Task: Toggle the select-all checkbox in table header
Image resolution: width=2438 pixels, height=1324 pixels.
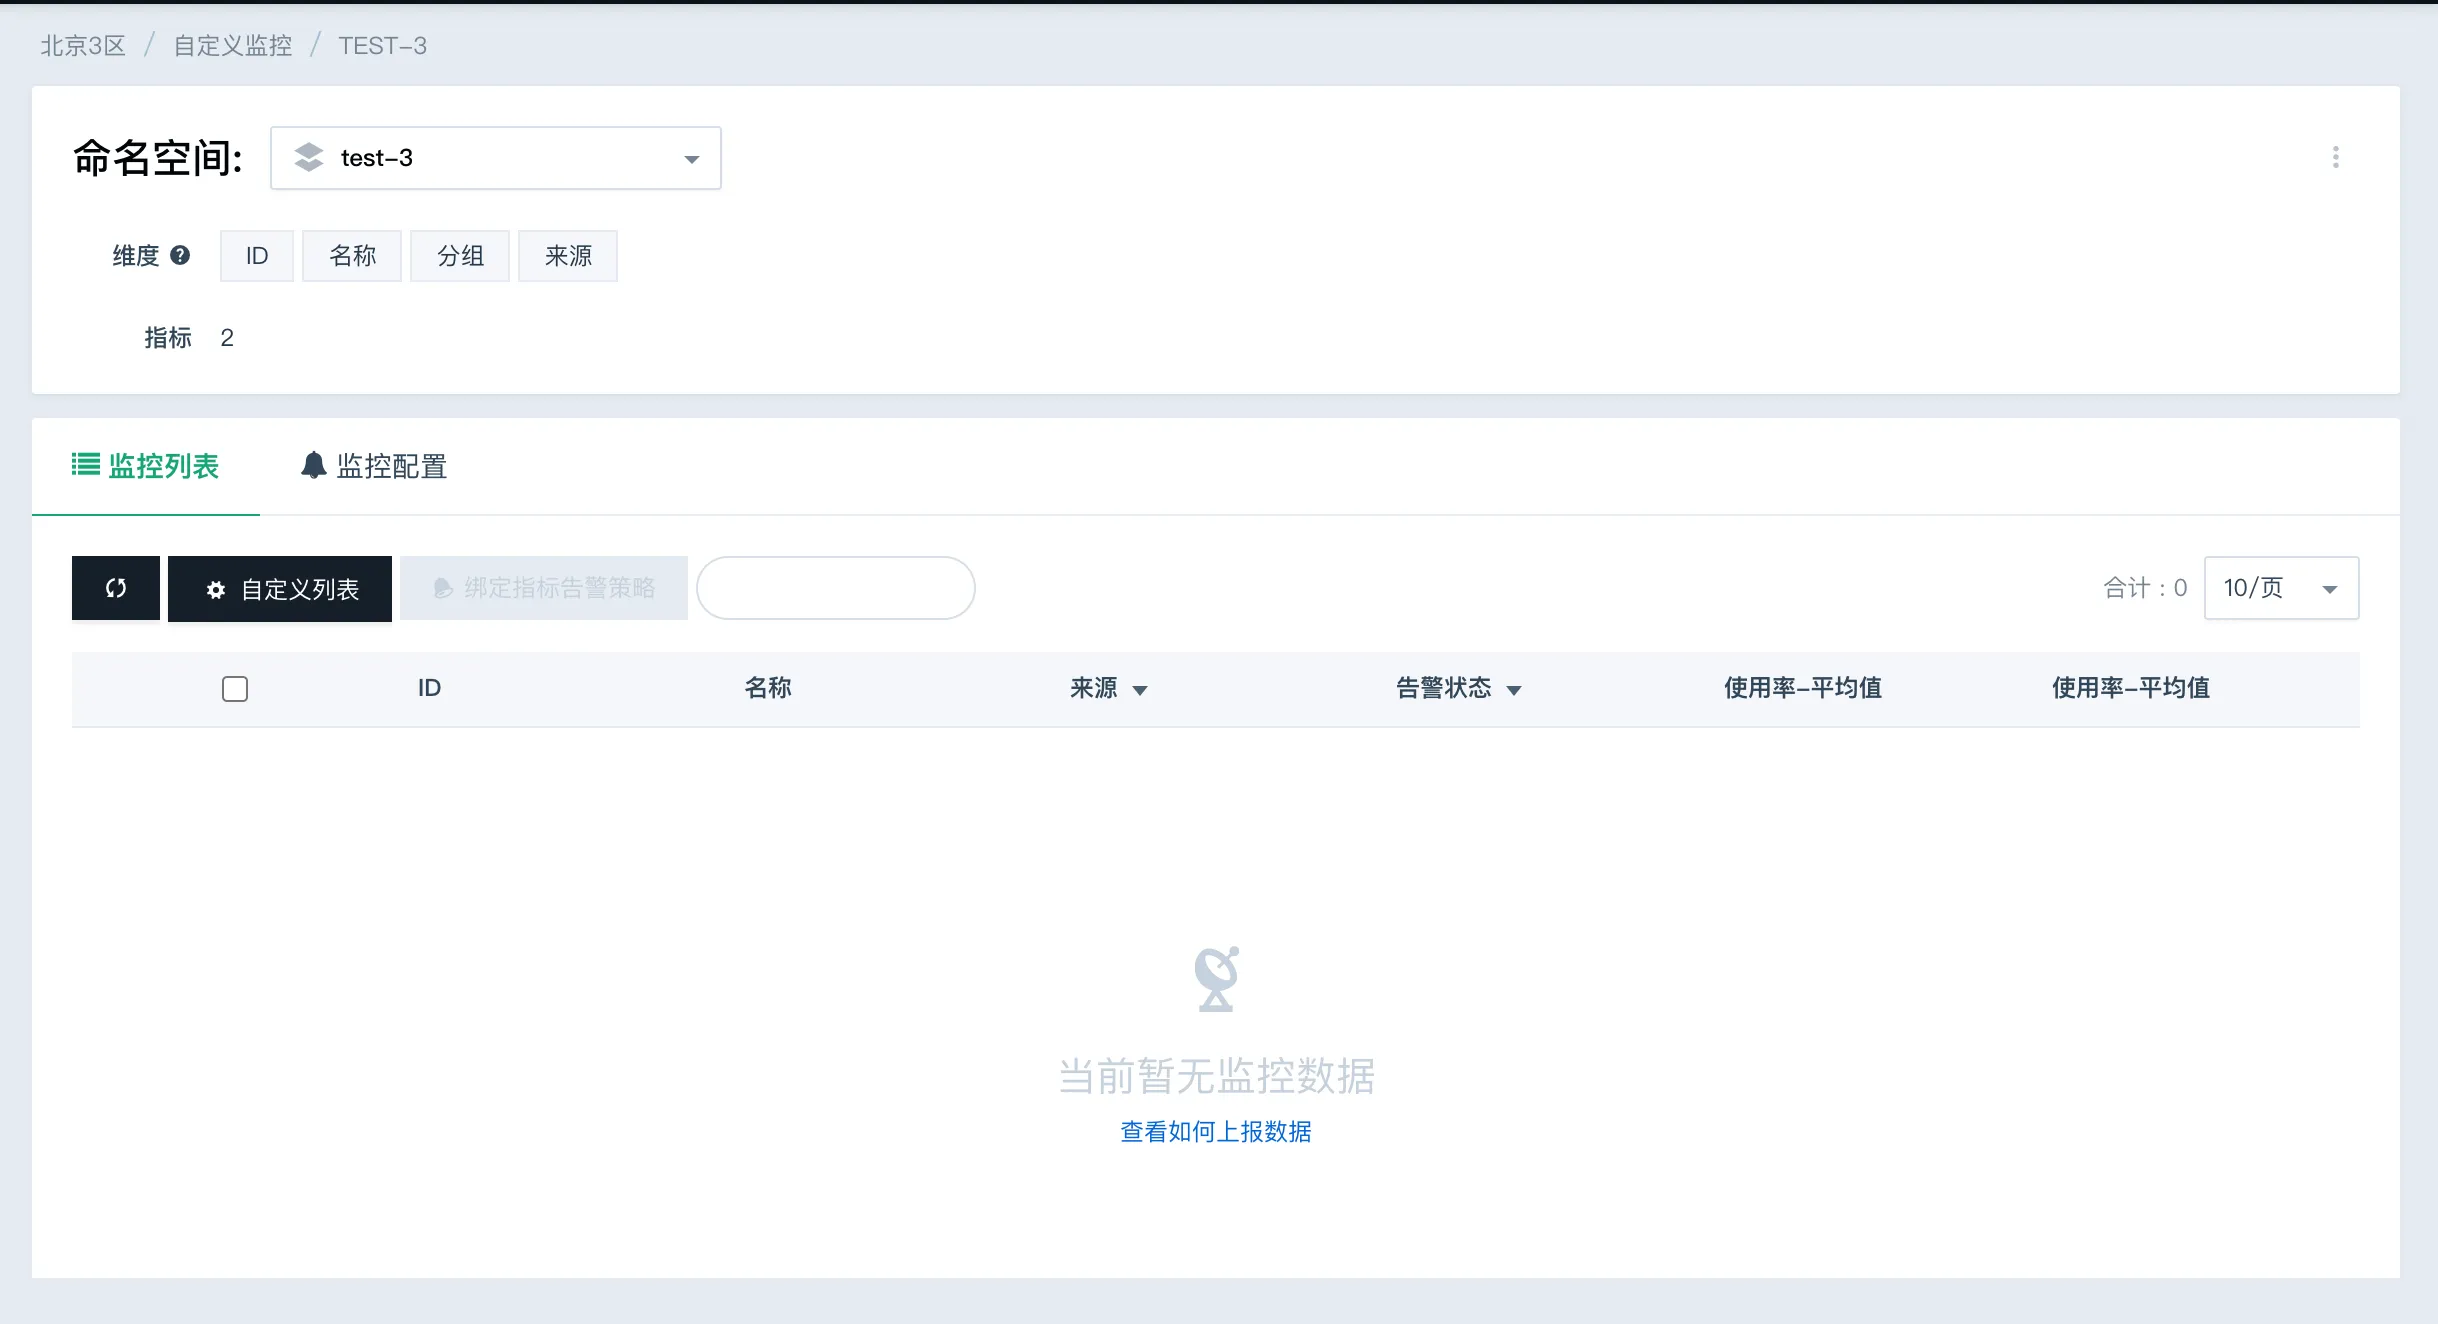Action: (235, 689)
